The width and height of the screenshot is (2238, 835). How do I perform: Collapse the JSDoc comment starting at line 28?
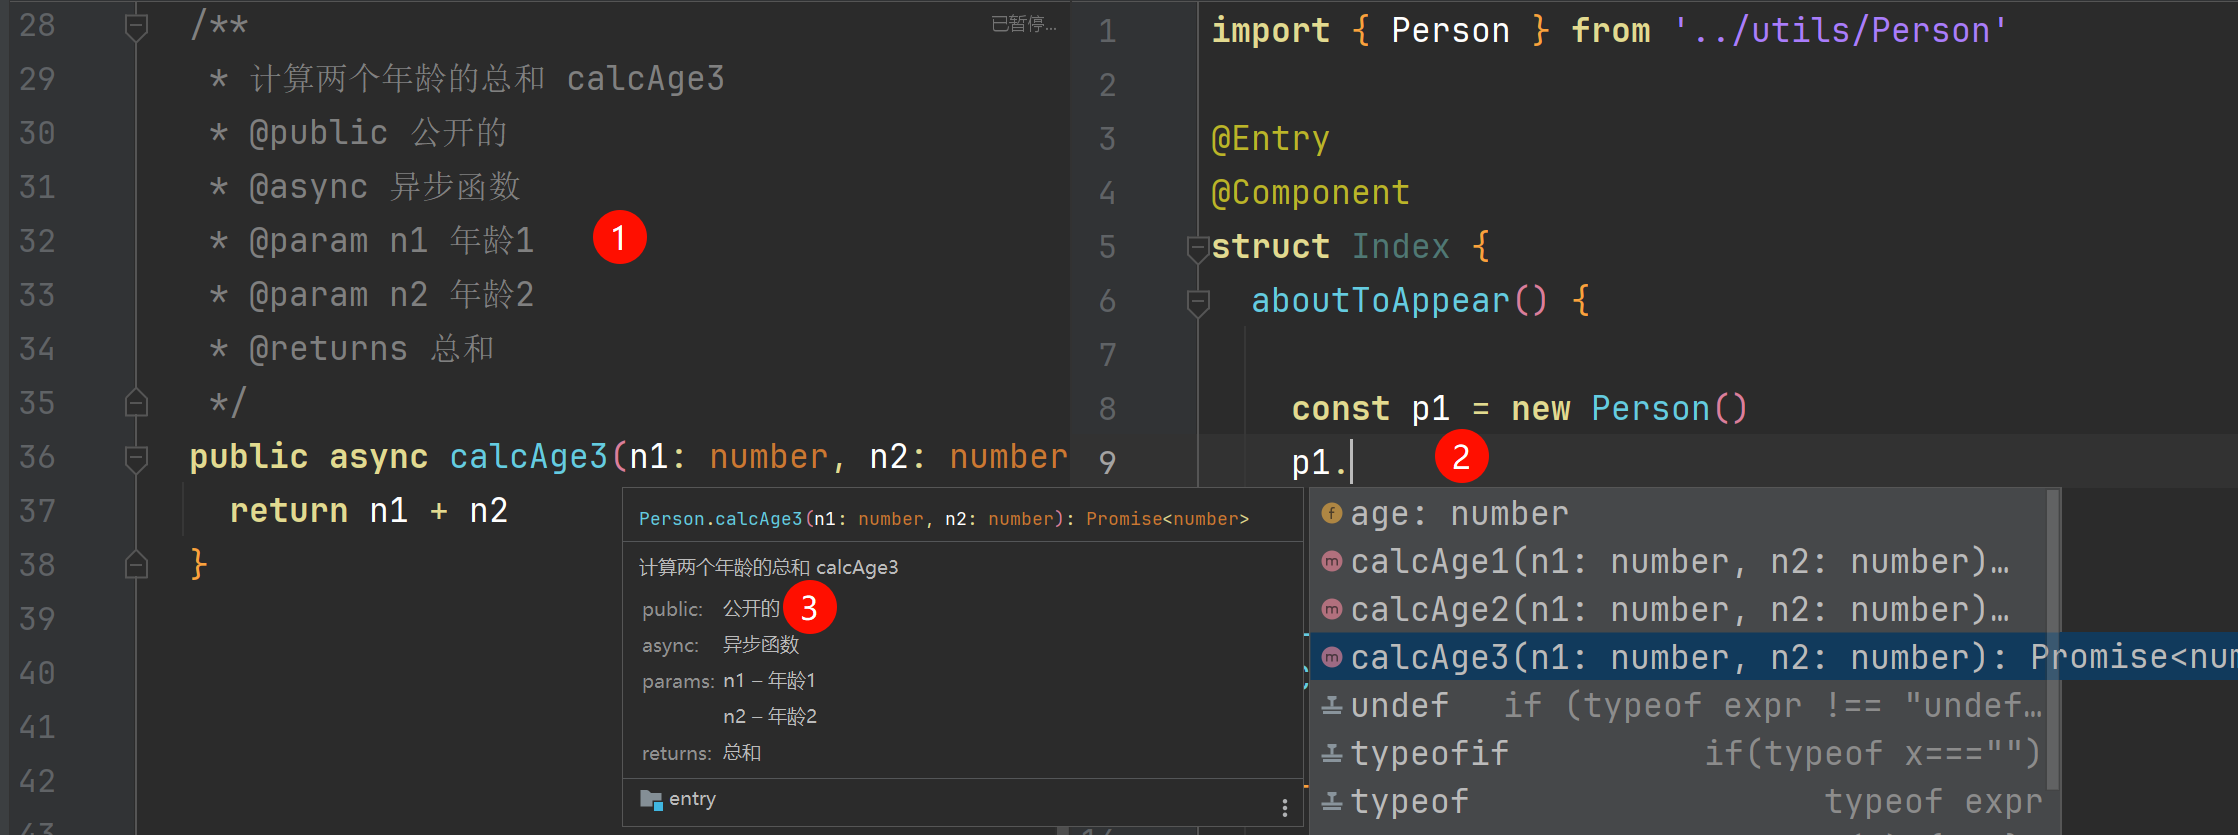pyautogui.click(x=137, y=26)
